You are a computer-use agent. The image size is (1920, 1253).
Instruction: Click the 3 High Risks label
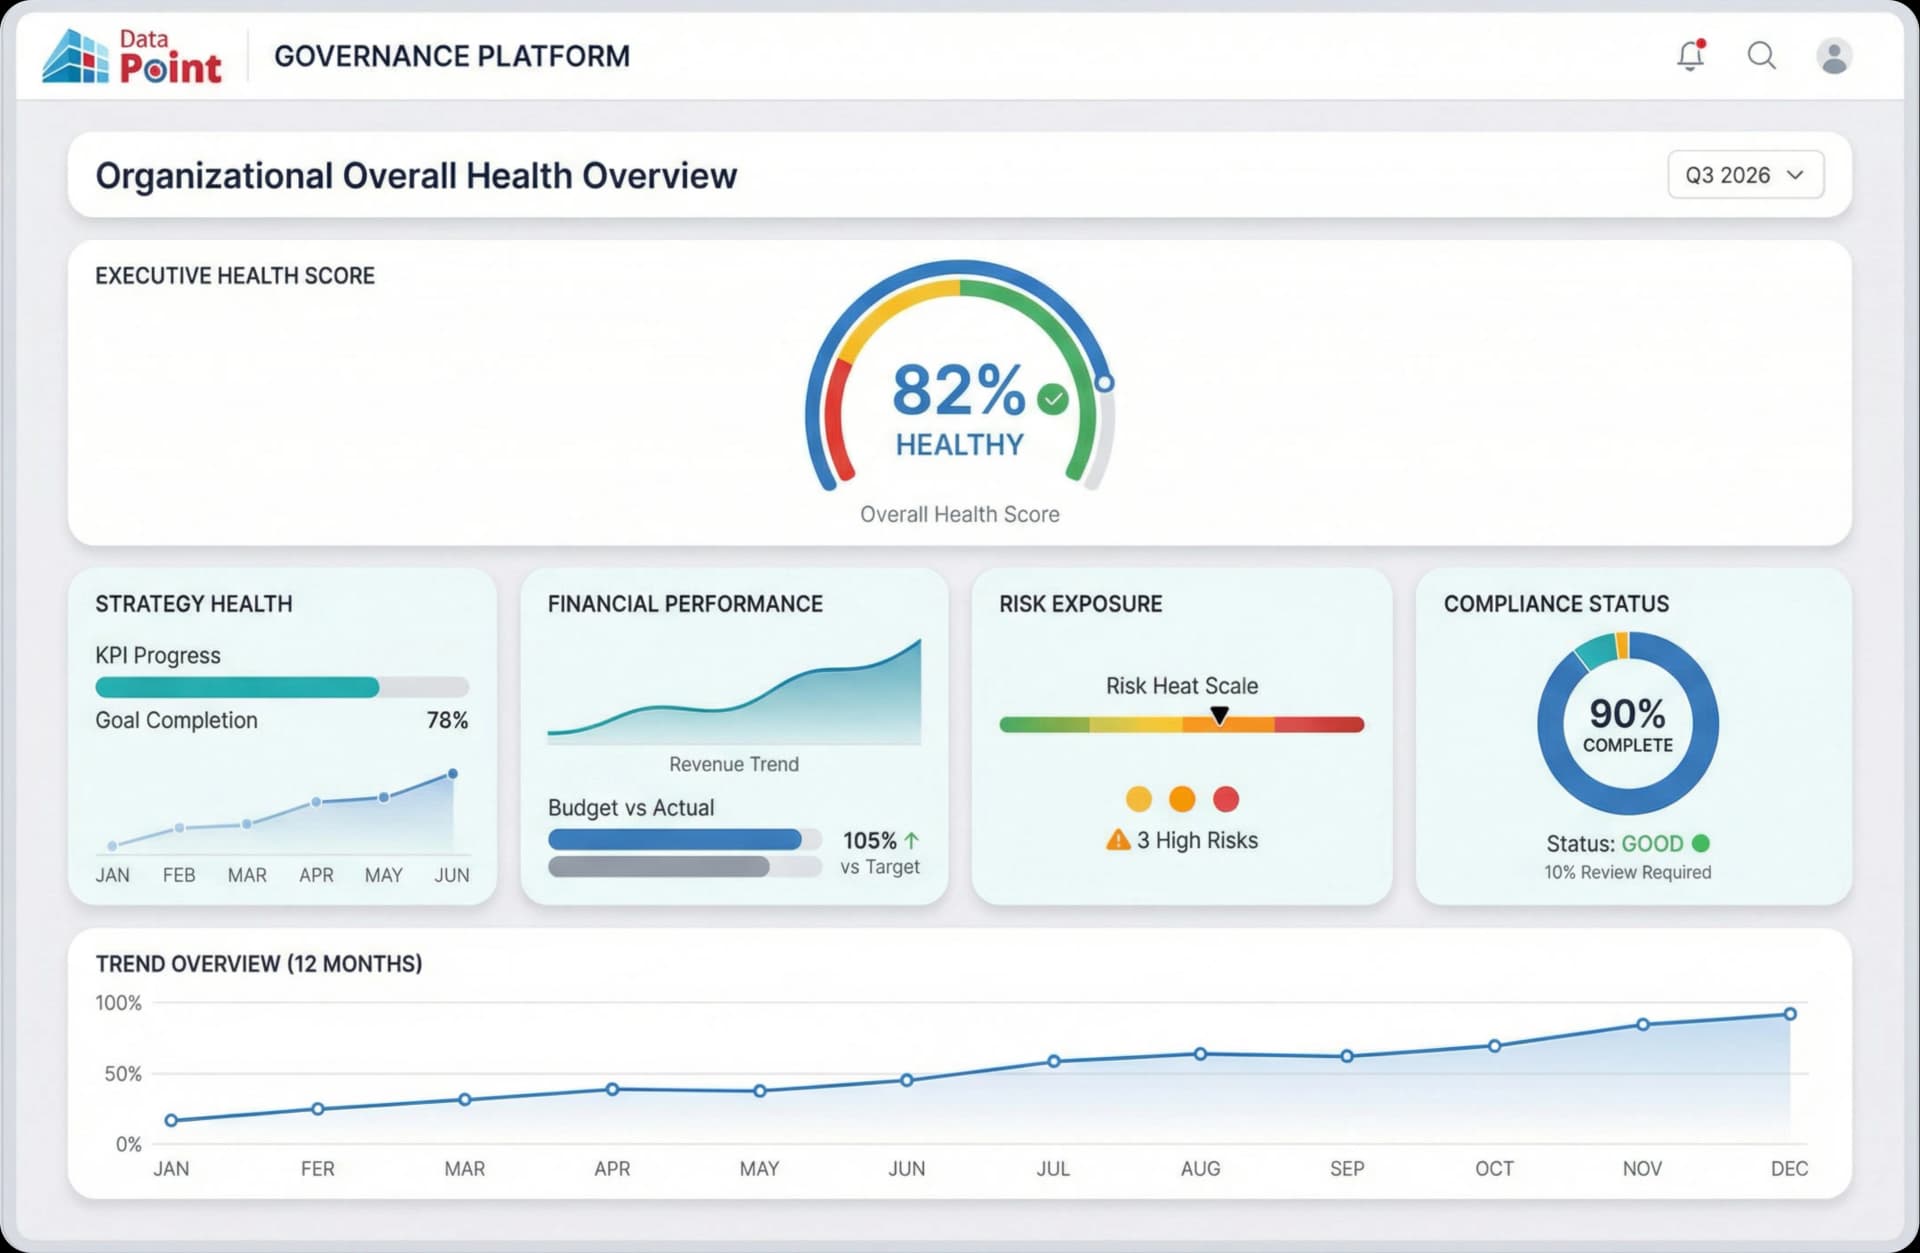[1197, 840]
